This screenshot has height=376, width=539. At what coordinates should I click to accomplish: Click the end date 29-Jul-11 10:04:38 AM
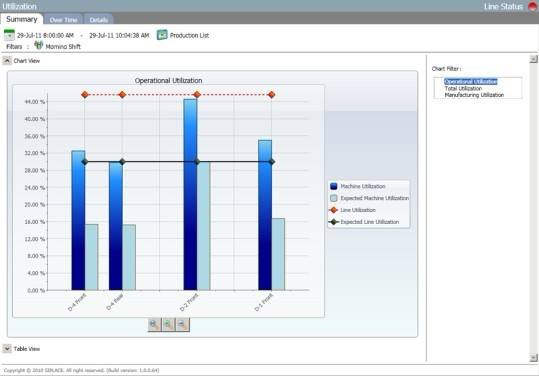(x=119, y=35)
